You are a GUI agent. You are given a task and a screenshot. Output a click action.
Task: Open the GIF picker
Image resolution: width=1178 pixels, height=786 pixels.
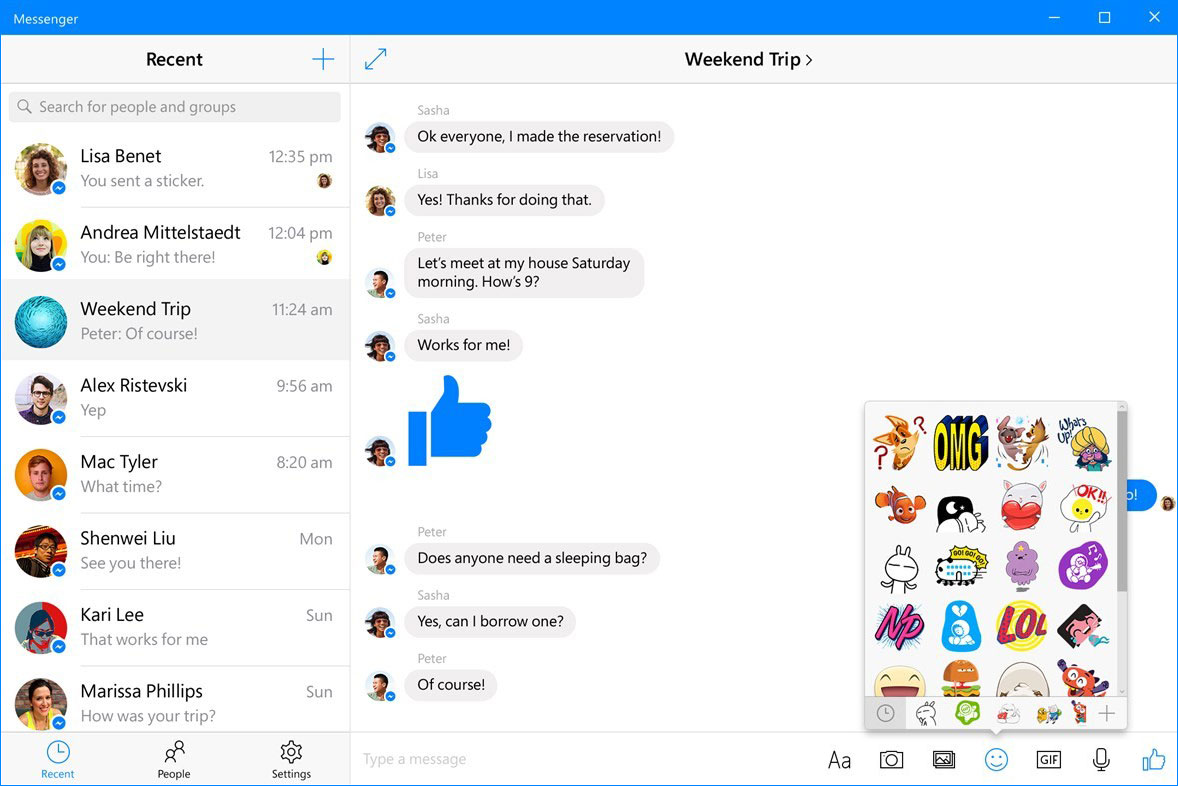[1049, 760]
